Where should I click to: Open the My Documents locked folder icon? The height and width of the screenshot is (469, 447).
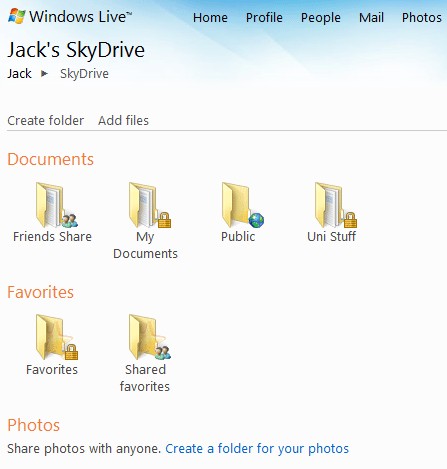pyautogui.click(x=150, y=205)
